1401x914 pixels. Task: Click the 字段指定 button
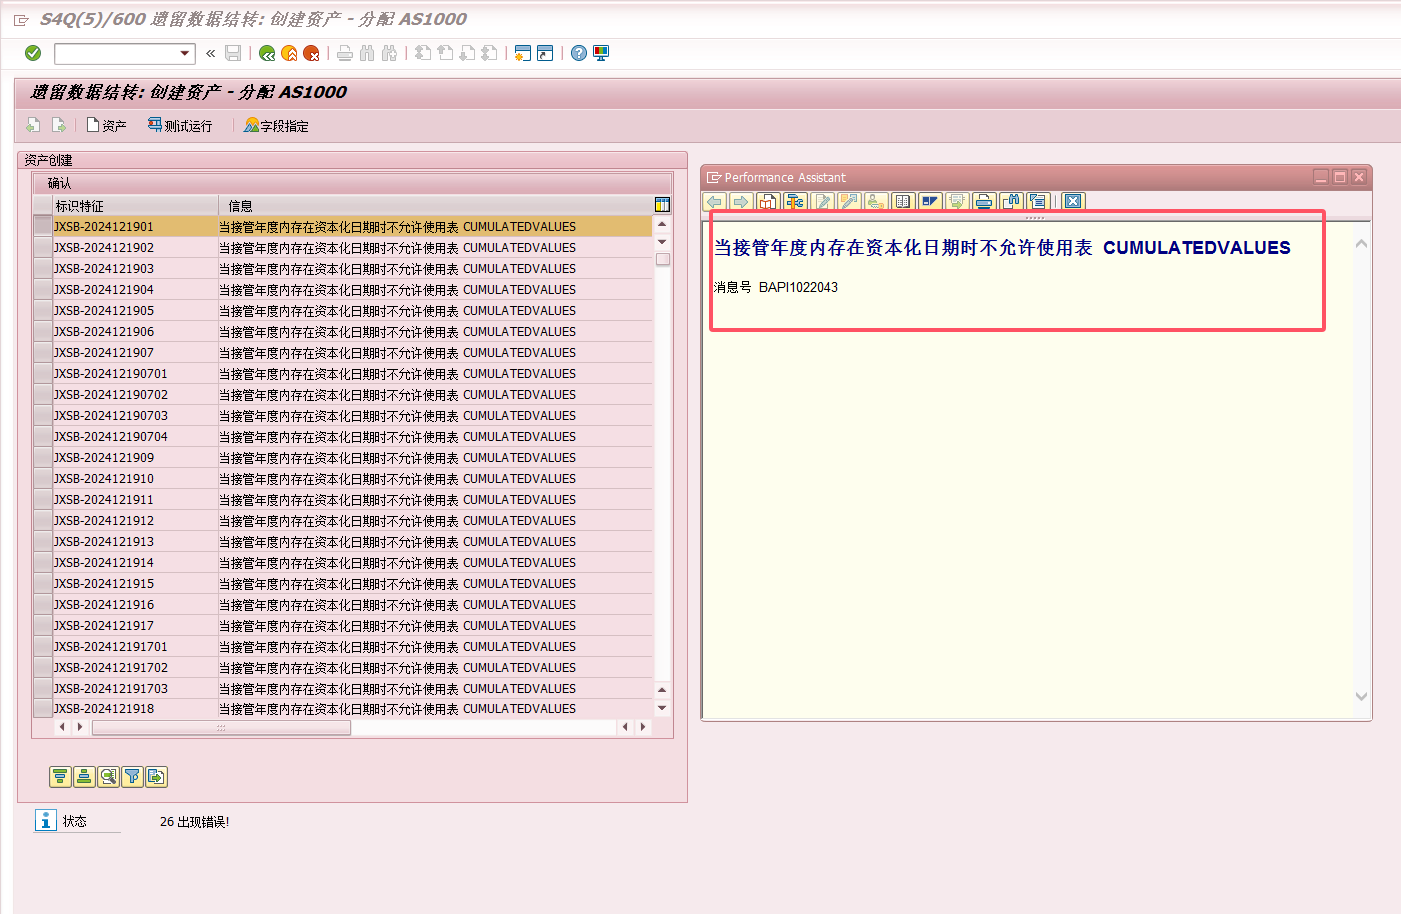(277, 126)
